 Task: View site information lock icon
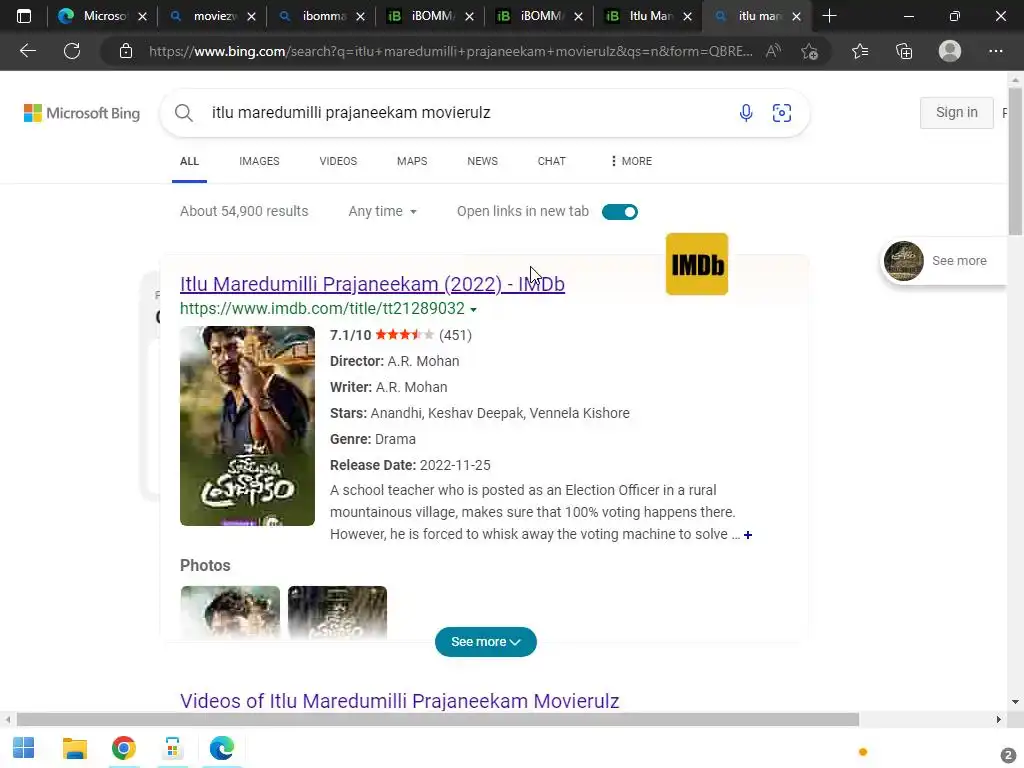click(126, 51)
